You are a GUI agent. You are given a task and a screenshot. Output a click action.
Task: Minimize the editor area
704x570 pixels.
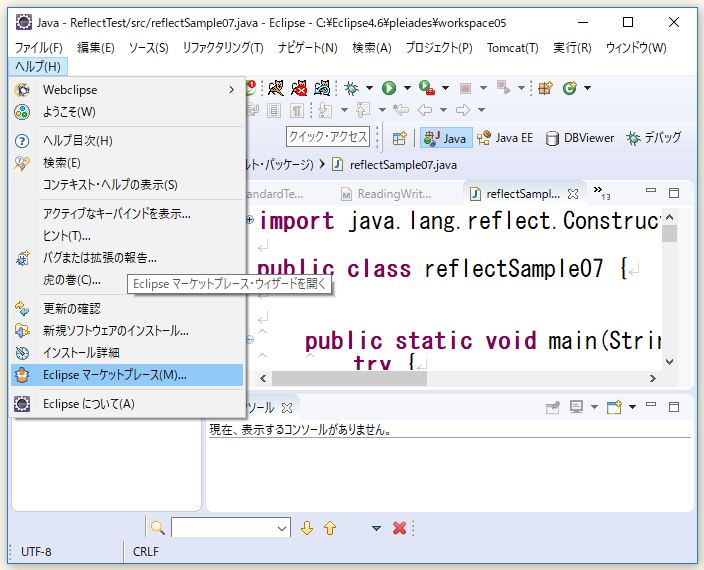click(x=651, y=191)
